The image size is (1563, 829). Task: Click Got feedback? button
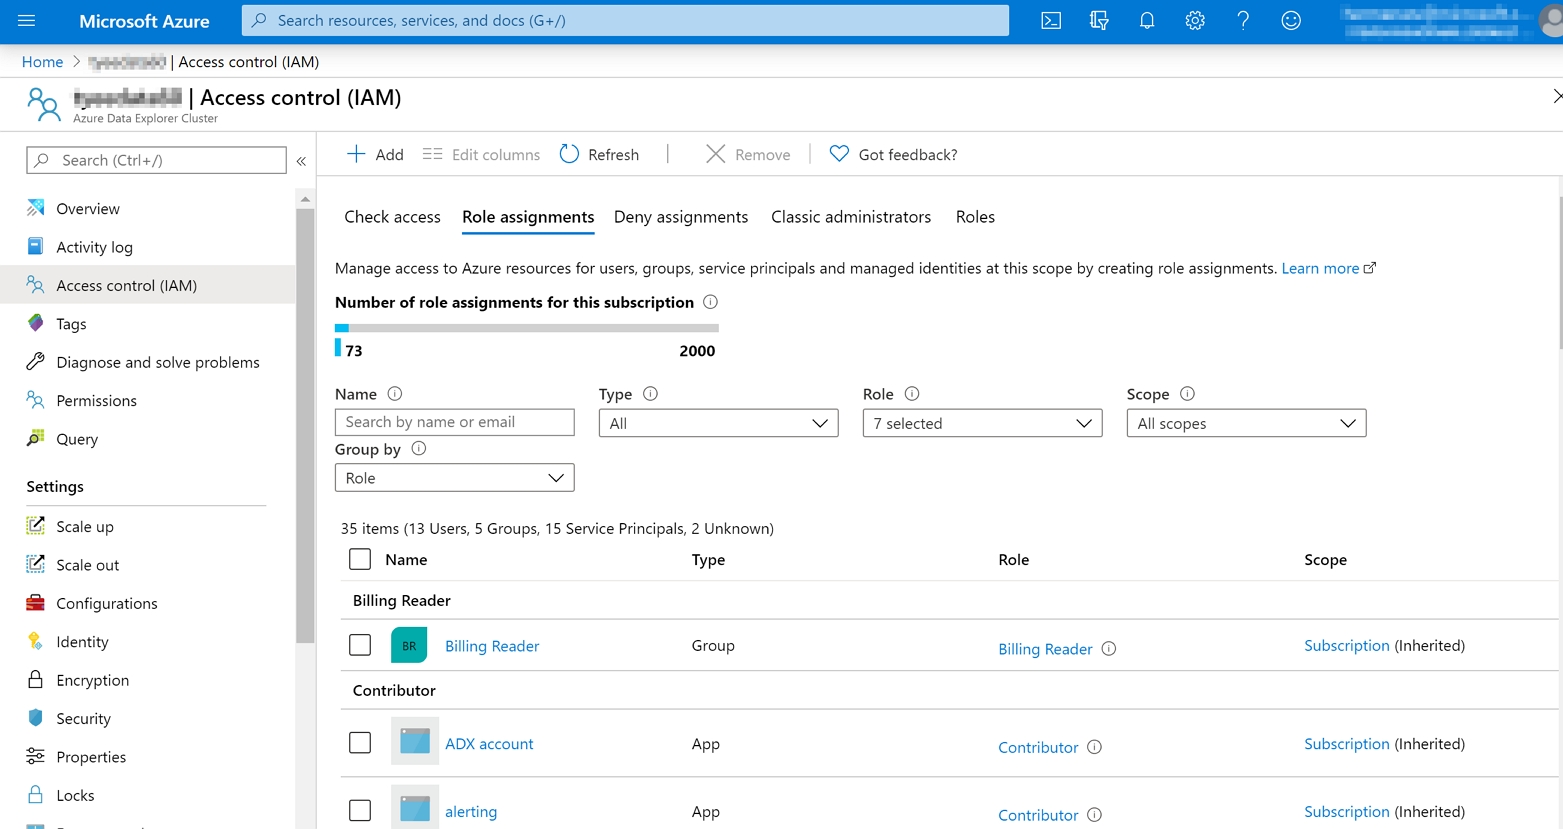point(893,154)
